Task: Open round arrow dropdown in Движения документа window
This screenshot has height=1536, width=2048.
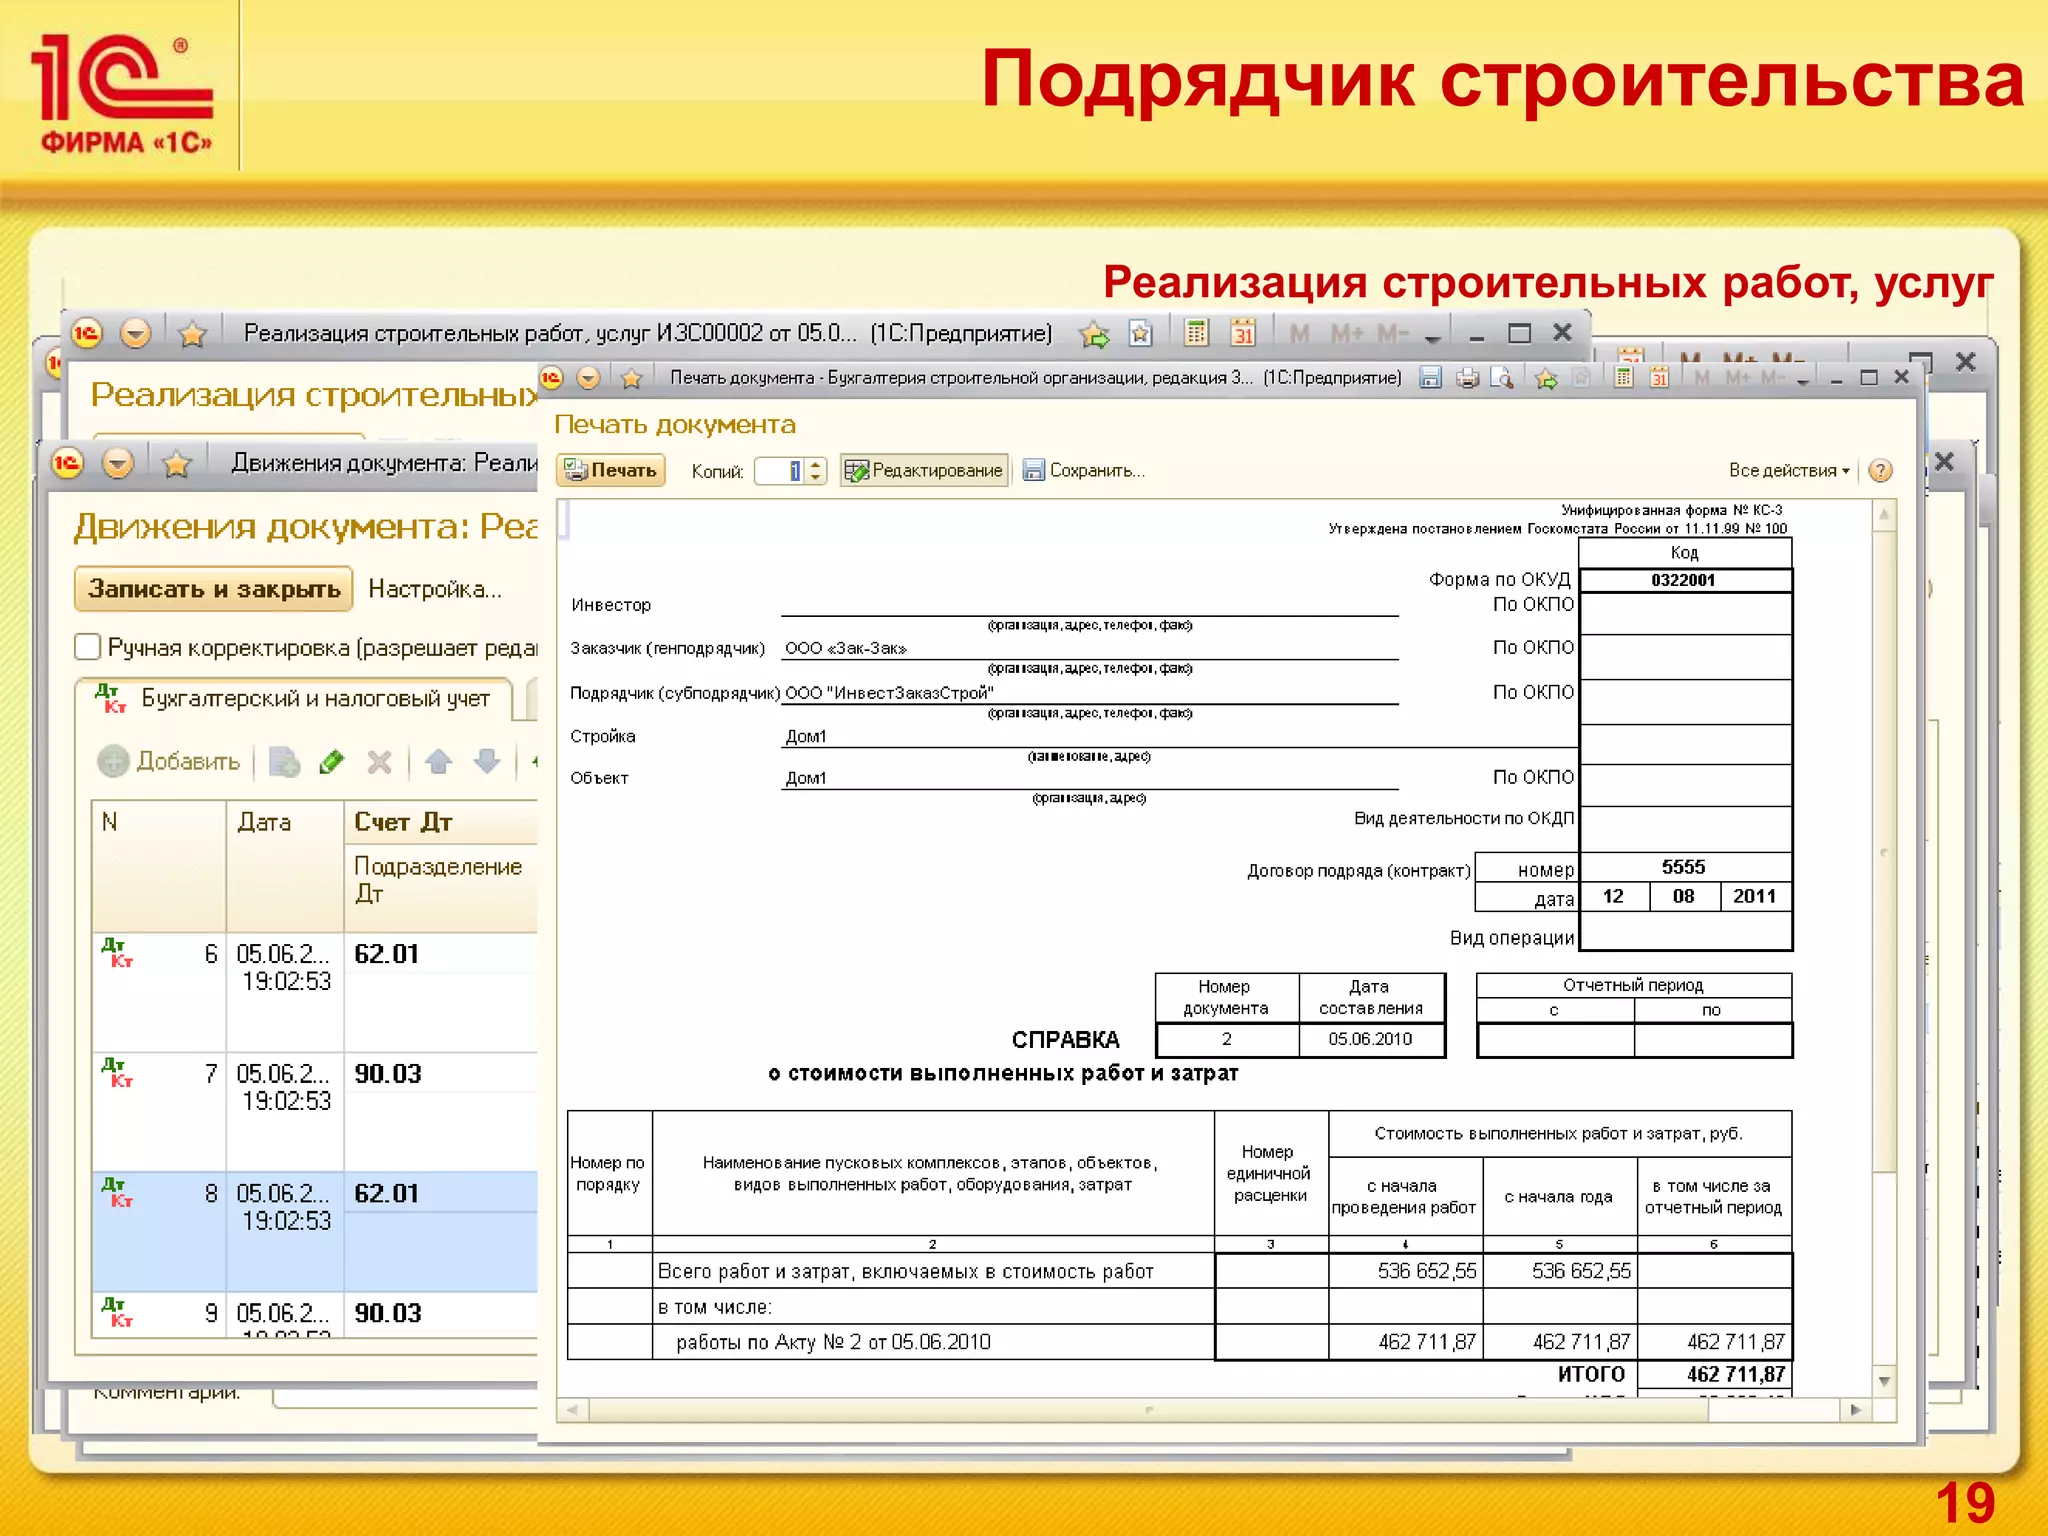Action: click(x=118, y=463)
